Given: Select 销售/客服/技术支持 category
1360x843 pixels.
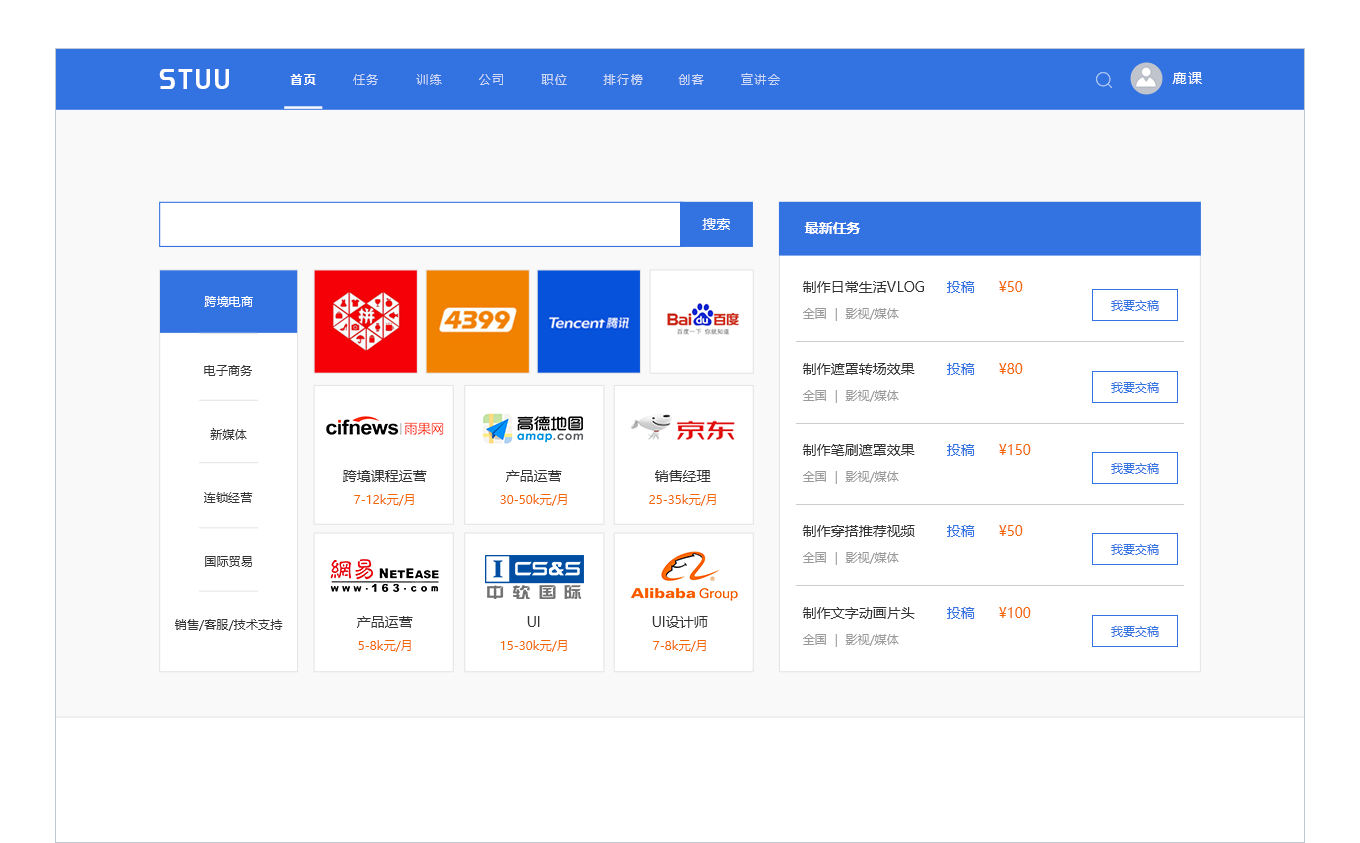Looking at the screenshot, I should click(228, 625).
